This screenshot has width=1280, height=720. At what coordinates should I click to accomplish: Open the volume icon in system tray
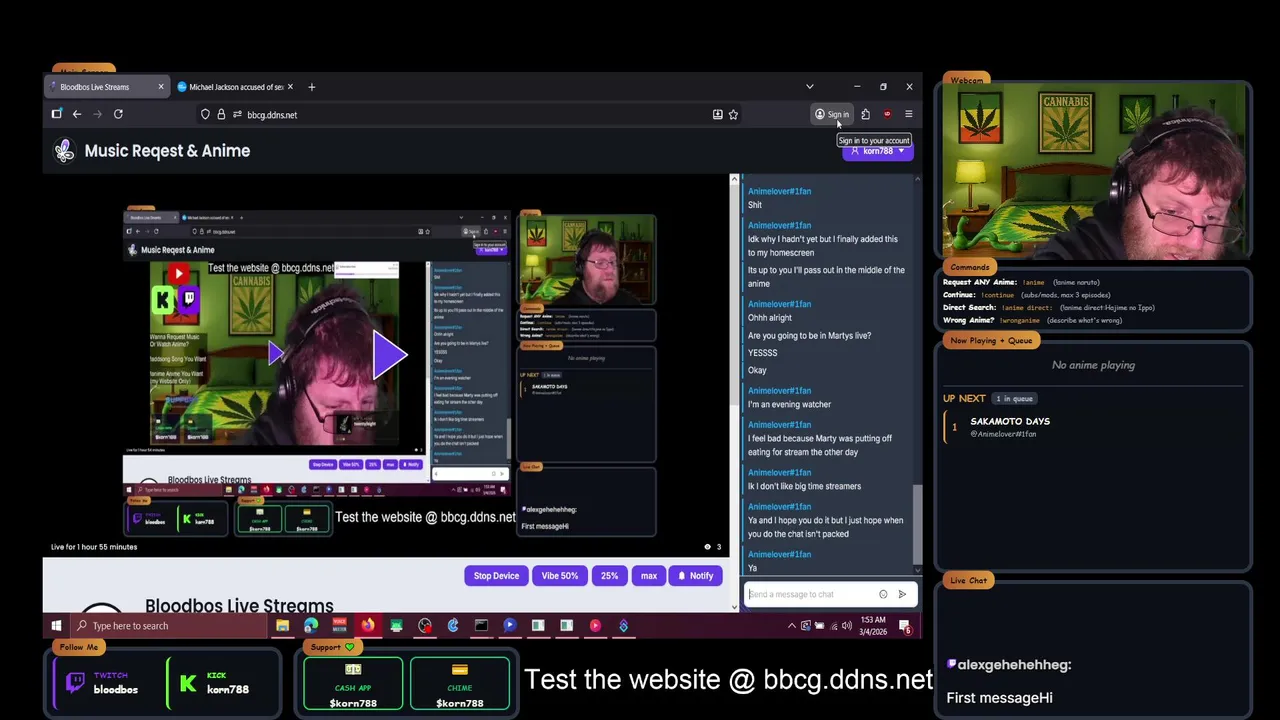847,626
